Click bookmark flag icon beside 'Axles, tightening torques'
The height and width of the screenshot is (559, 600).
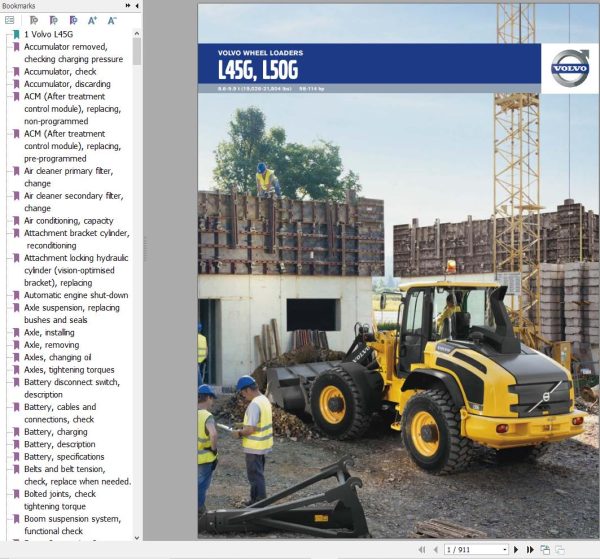click(x=16, y=370)
